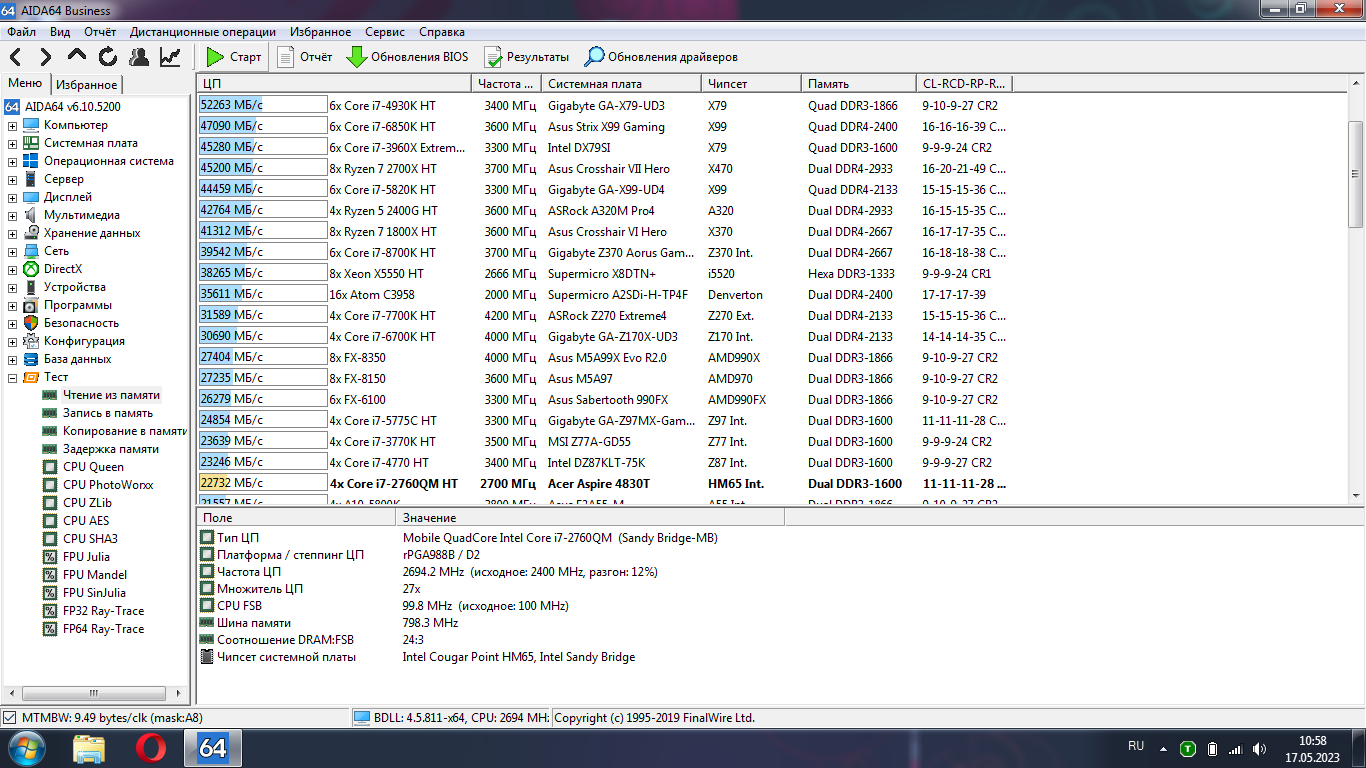Select the AIDA64 v6.10.5200 root node

click(x=73, y=106)
